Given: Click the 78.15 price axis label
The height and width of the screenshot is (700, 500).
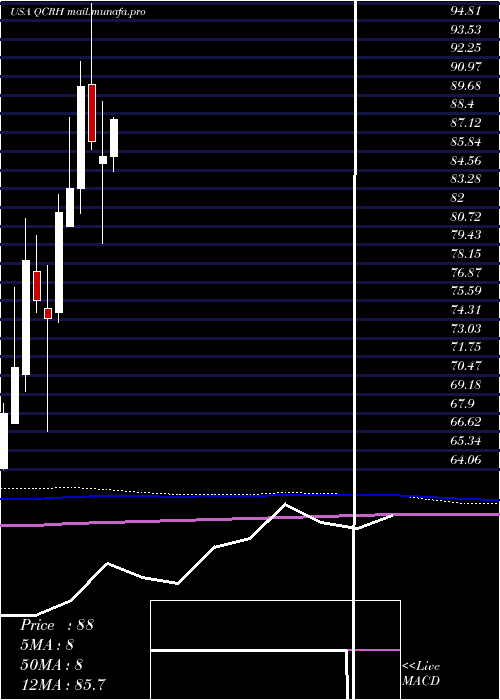Looking at the screenshot, I should 466,254.
